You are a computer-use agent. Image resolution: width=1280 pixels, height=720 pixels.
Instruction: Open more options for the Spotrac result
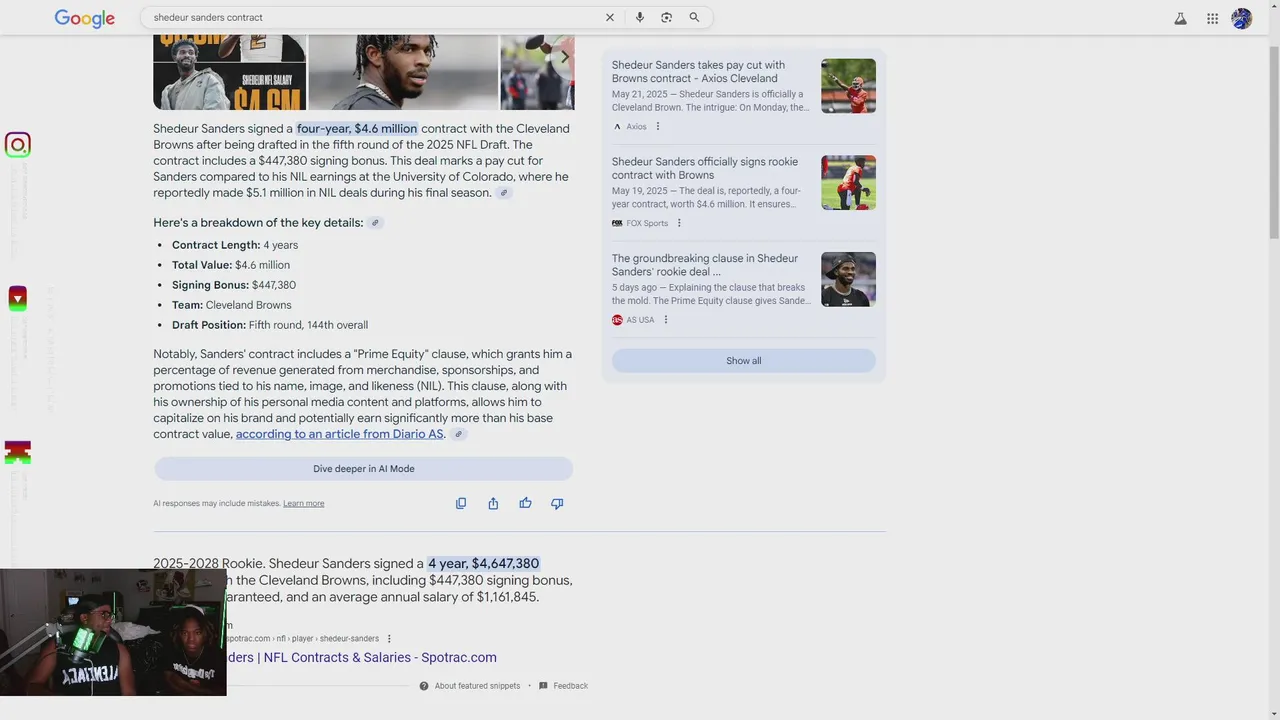(389, 638)
